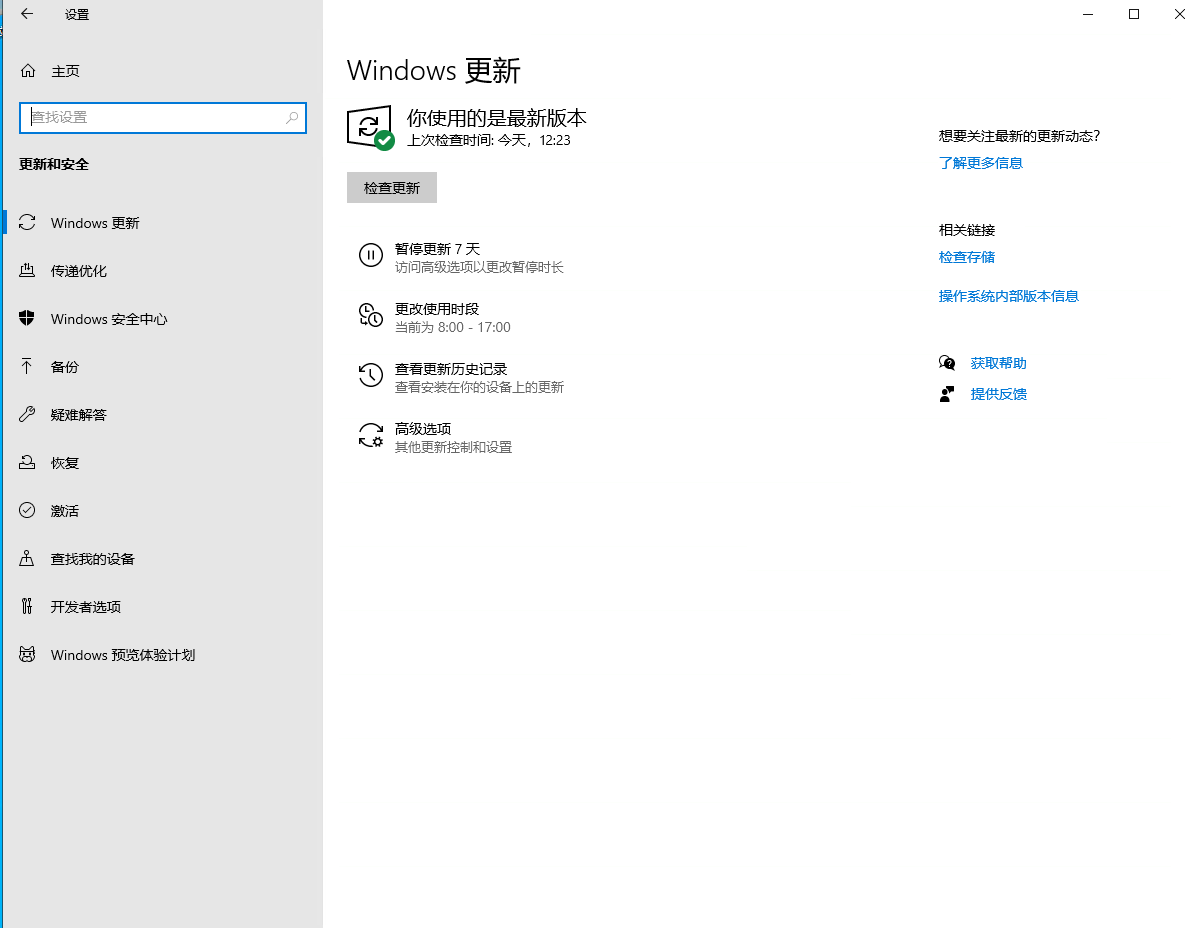
Task: Click the 想要关注最新的更新动态? text
Action: pyautogui.click(x=1020, y=136)
